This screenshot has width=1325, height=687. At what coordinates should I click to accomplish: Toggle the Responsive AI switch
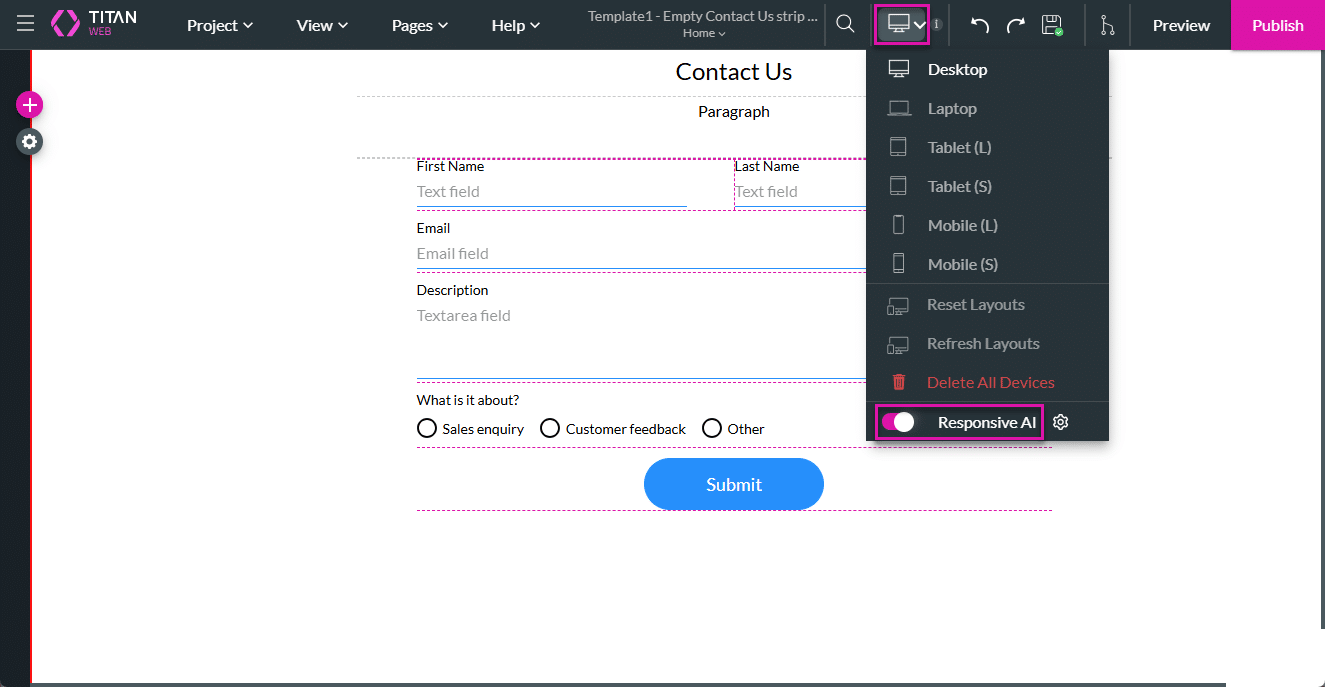(898, 423)
